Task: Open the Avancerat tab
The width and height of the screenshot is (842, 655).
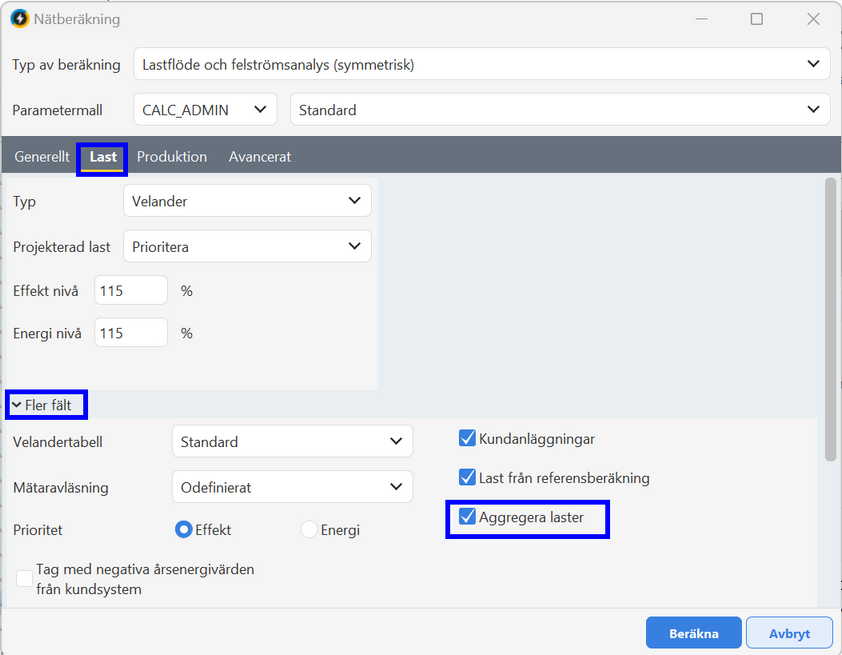Action: click(x=260, y=157)
